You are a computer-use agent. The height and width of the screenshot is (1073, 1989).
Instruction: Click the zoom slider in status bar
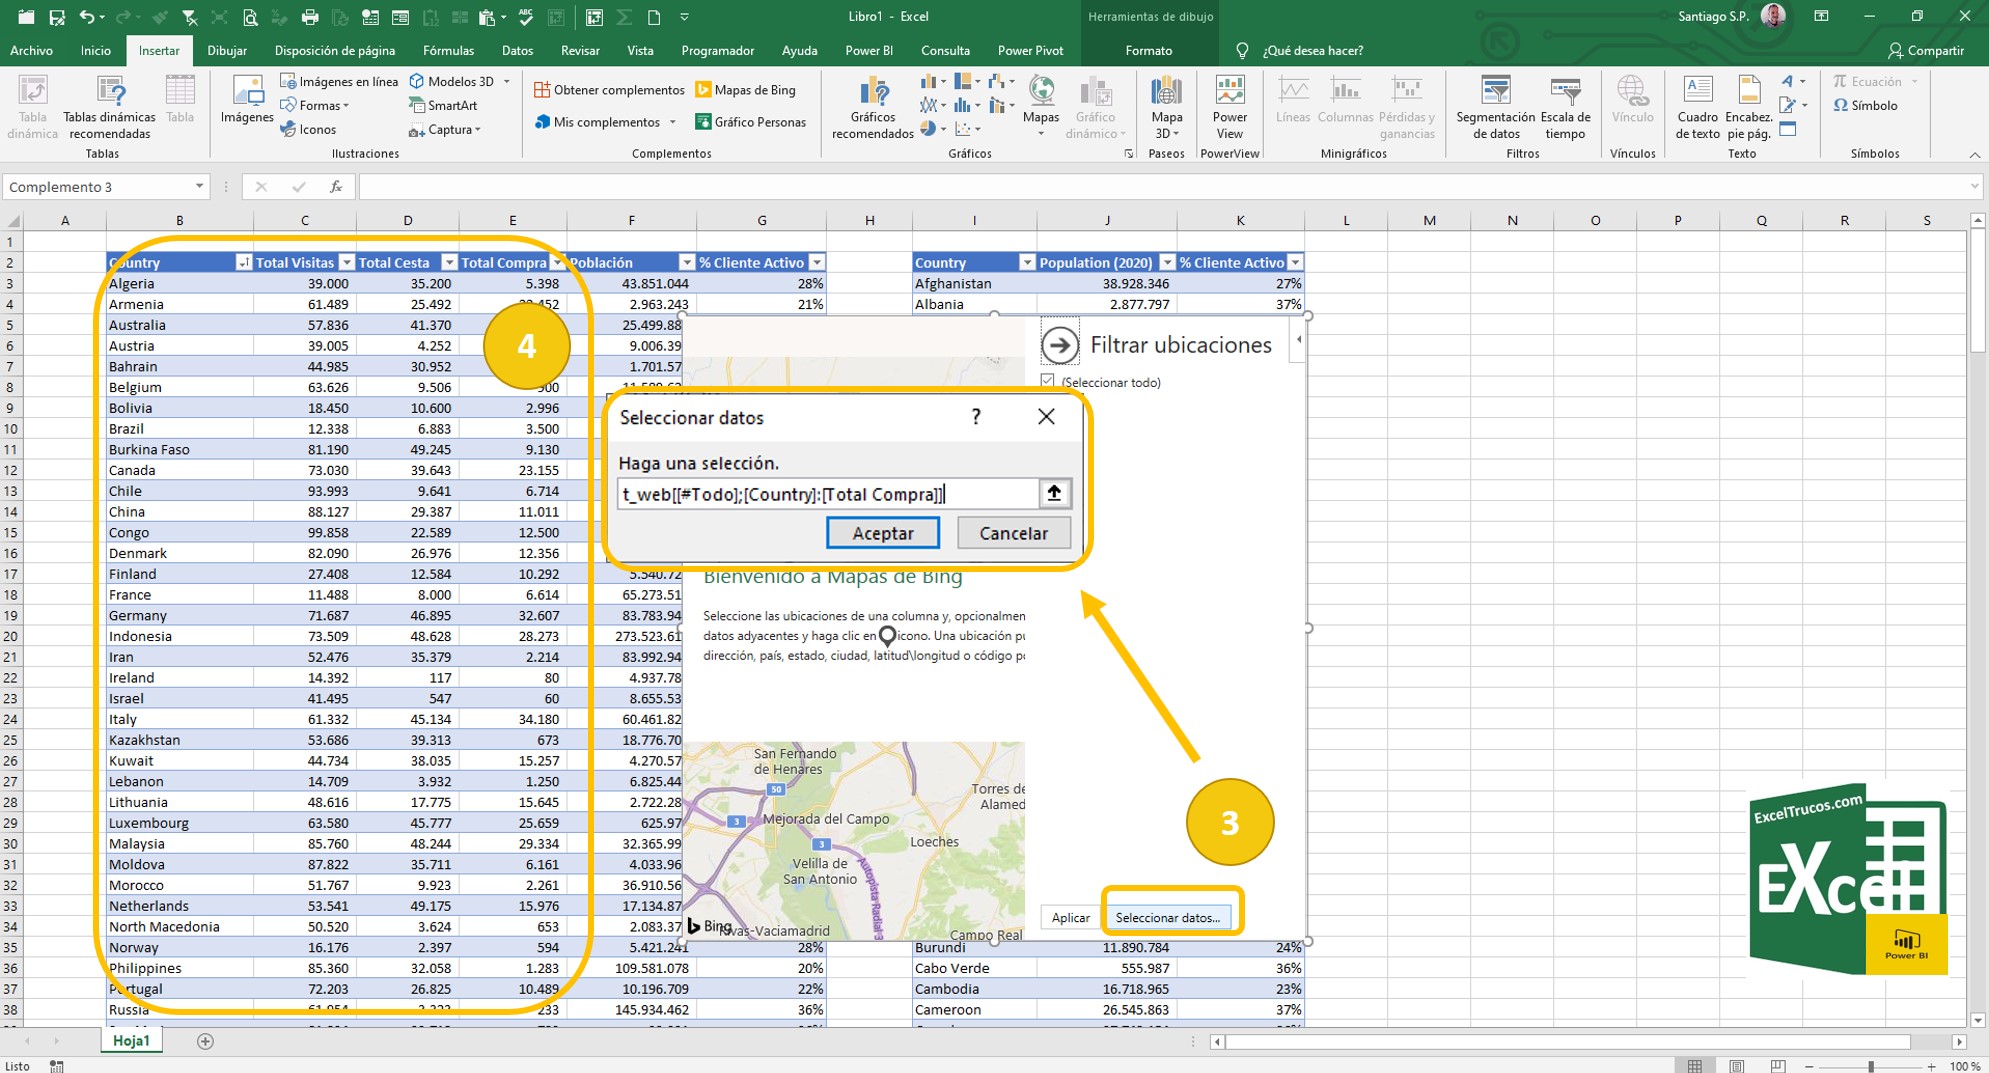pos(1870,1066)
